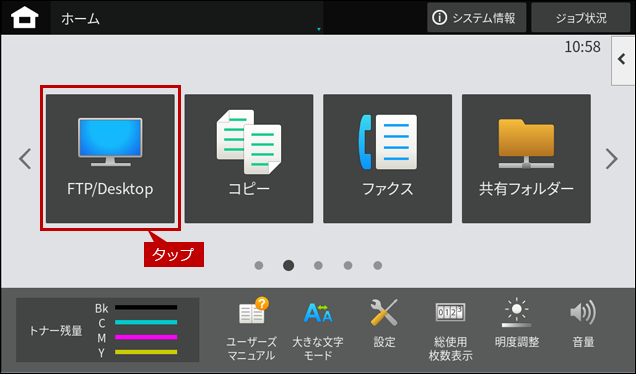Select the first page indicator dot

(259, 265)
